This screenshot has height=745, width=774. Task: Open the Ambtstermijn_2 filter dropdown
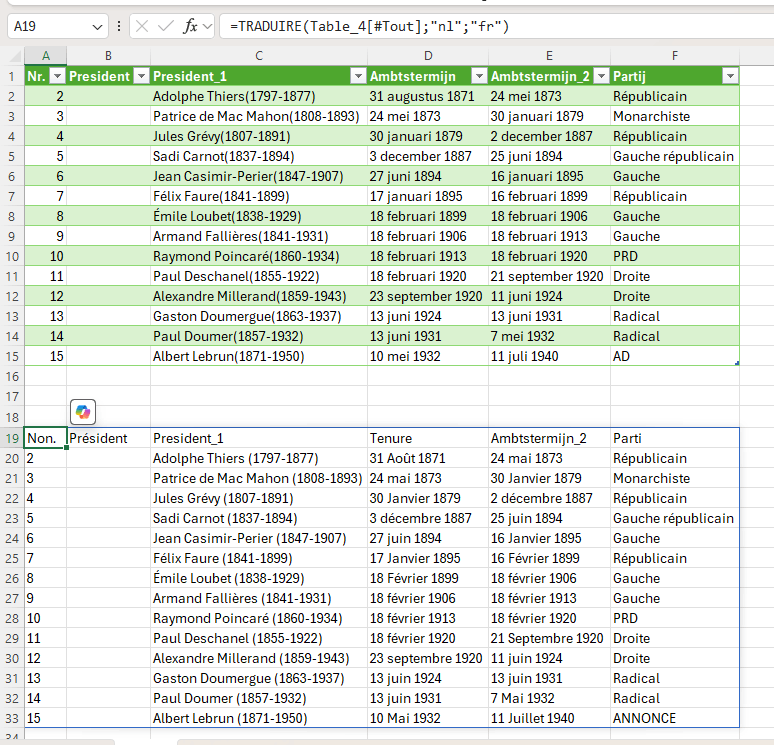pos(601,76)
